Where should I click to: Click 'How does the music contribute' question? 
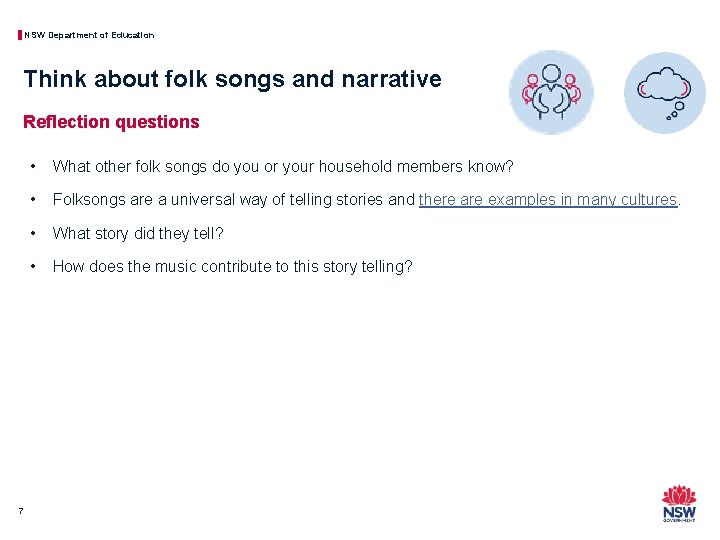coord(232,266)
